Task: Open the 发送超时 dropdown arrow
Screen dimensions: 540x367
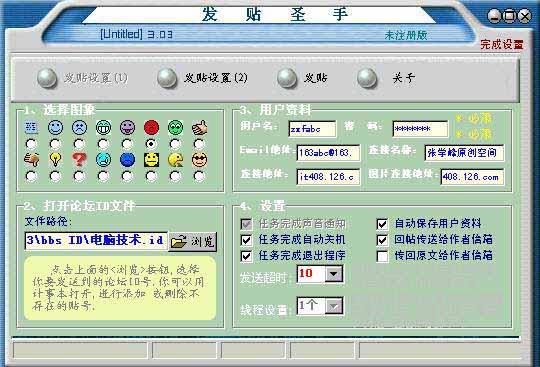Action: pyautogui.click(x=333, y=274)
